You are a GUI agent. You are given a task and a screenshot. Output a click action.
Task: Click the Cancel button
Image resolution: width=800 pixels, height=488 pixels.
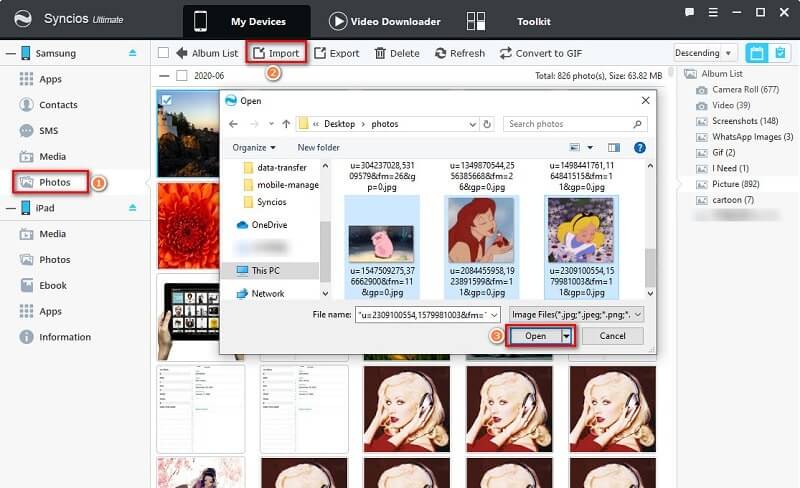pos(612,336)
